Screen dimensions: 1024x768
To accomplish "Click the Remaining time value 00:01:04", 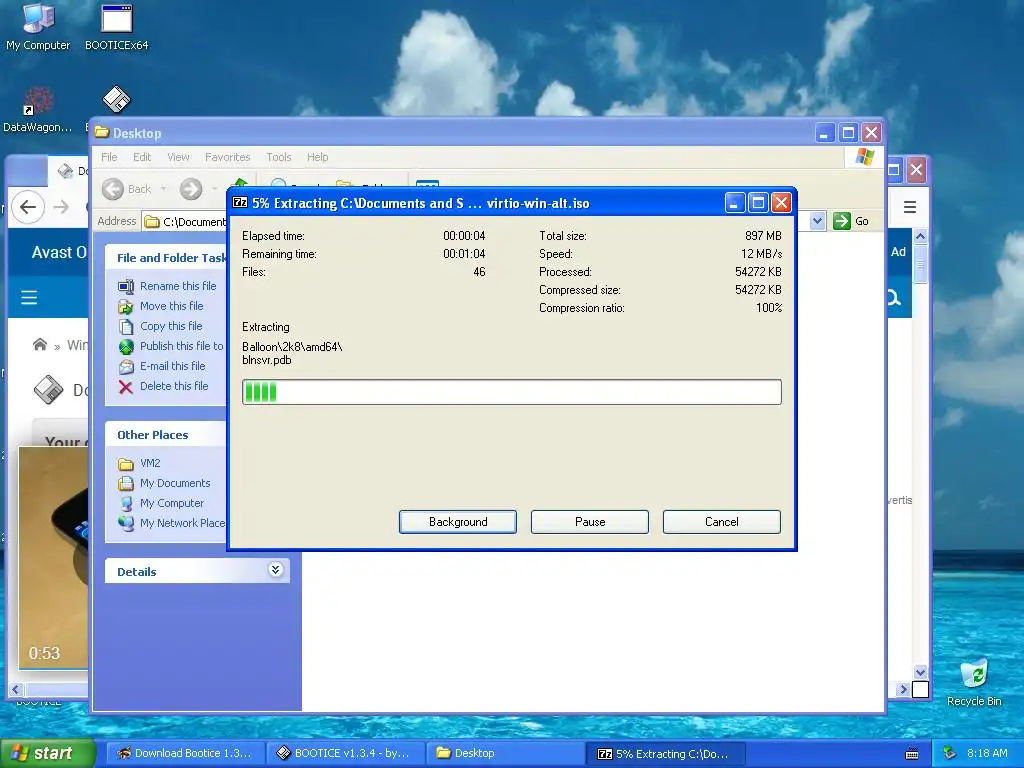I will click(x=464, y=254).
